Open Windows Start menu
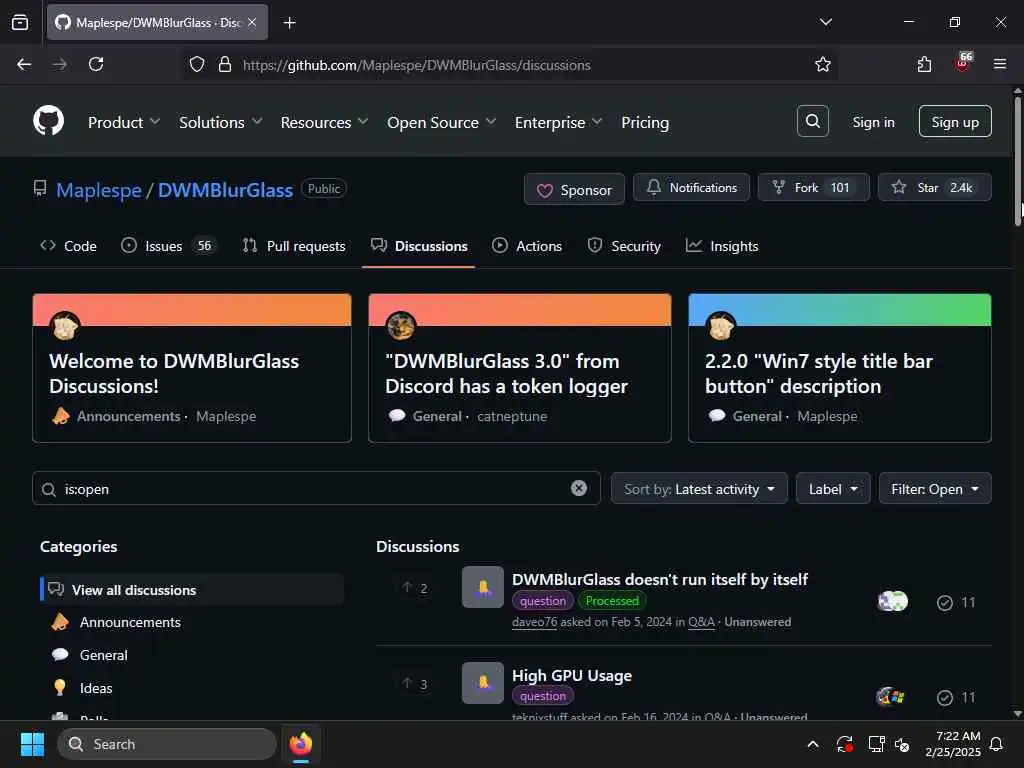The width and height of the screenshot is (1024, 768). (32, 744)
